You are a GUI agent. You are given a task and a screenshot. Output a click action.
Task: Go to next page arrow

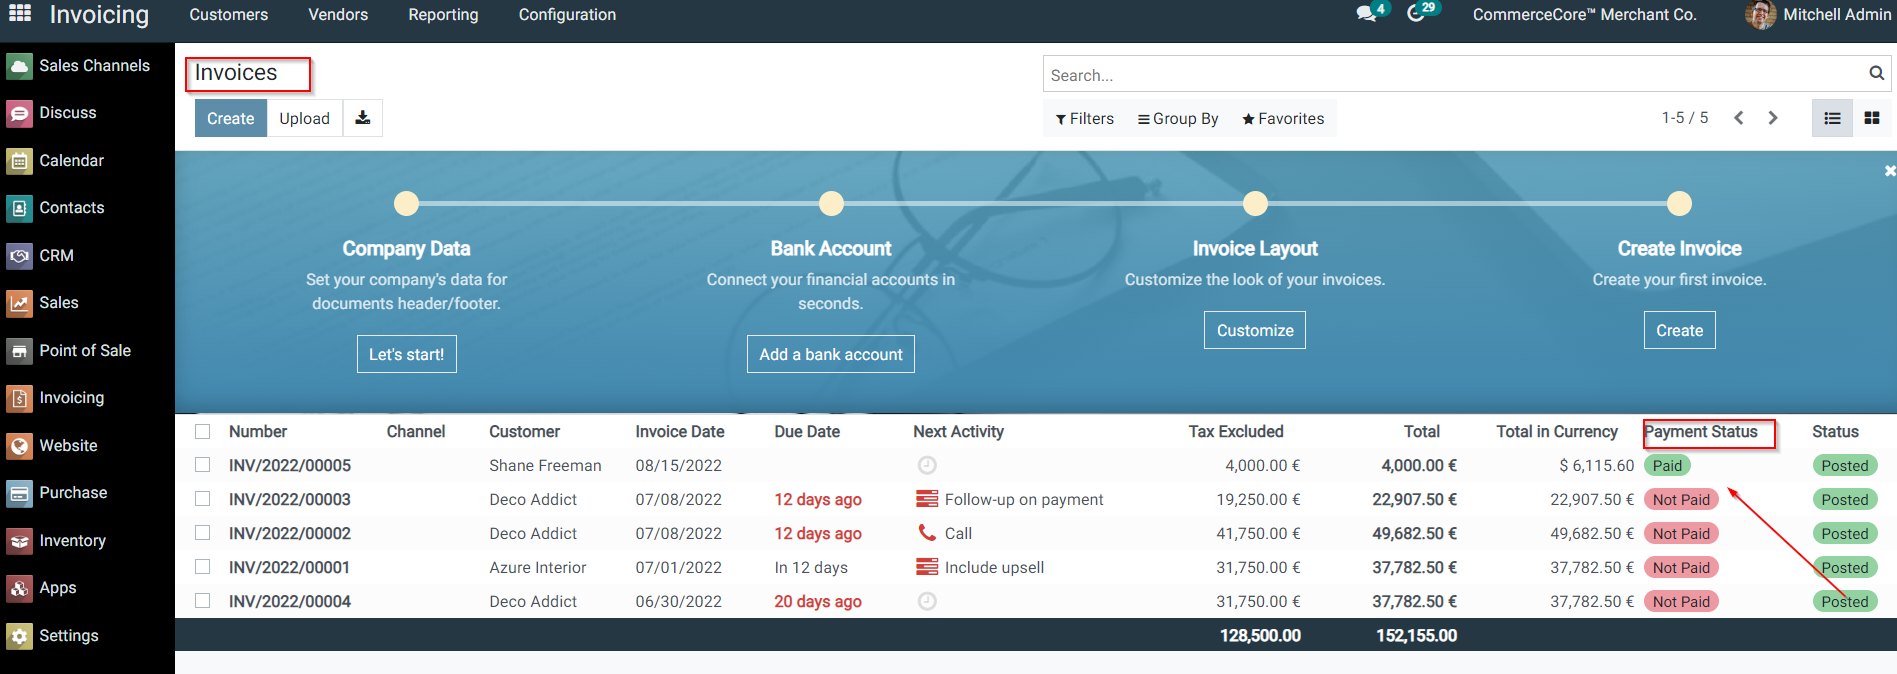tap(1773, 118)
